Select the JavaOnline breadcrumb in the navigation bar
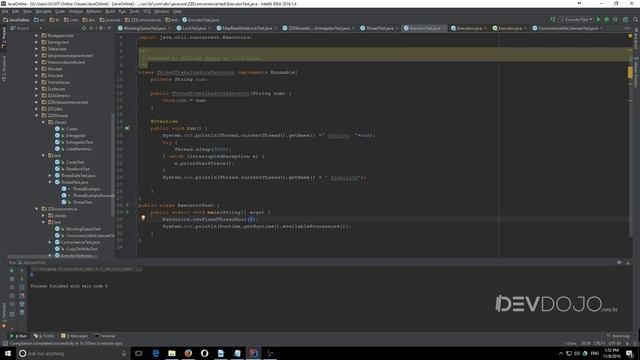 (x=16, y=20)
